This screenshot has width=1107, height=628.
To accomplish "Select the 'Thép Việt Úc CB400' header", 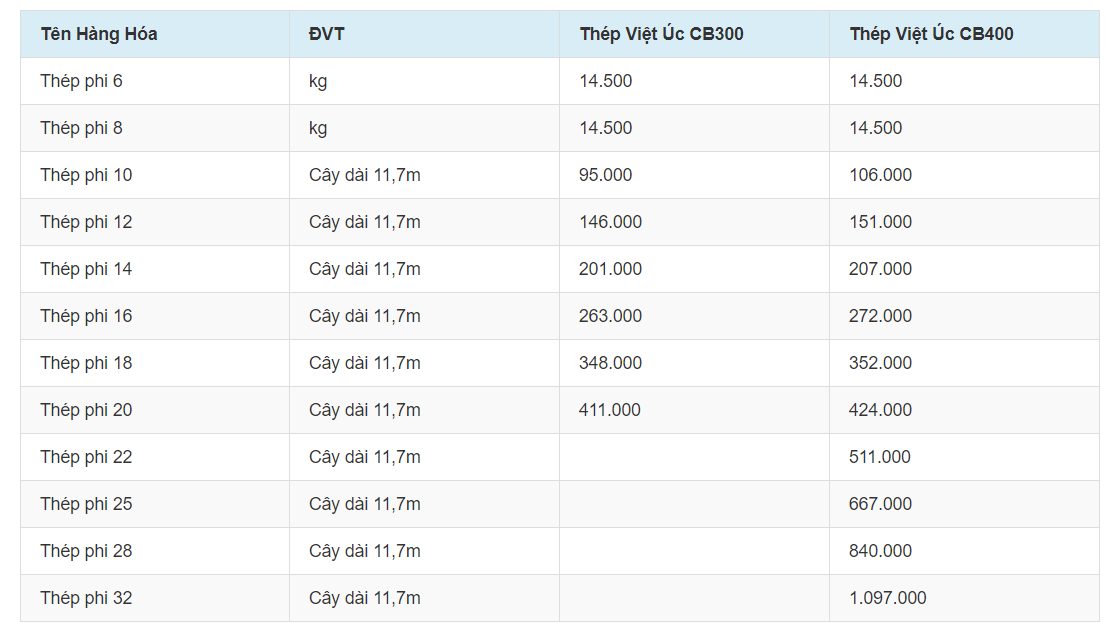I will tap(931, 34).
